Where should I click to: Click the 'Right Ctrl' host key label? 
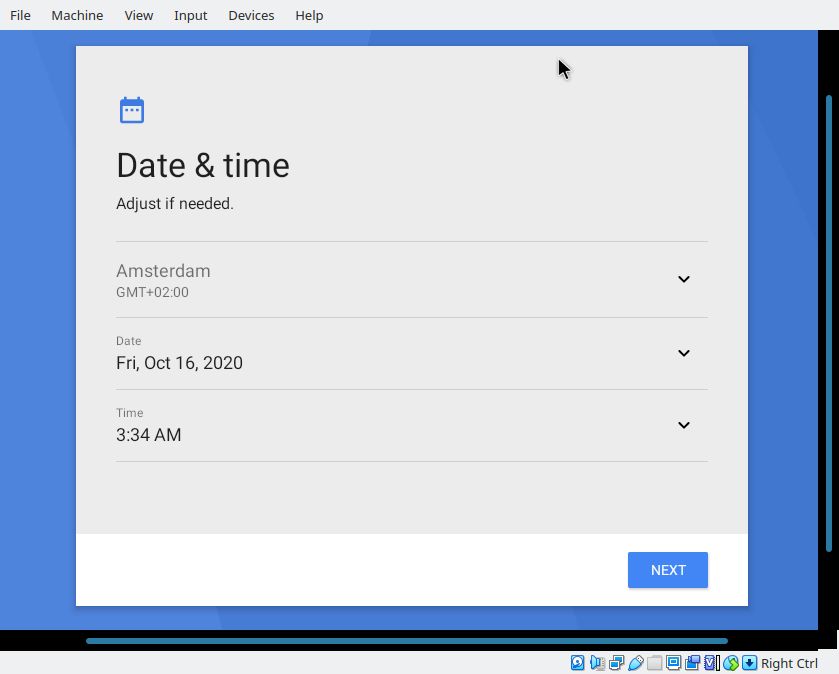click(x=789, y=663)
